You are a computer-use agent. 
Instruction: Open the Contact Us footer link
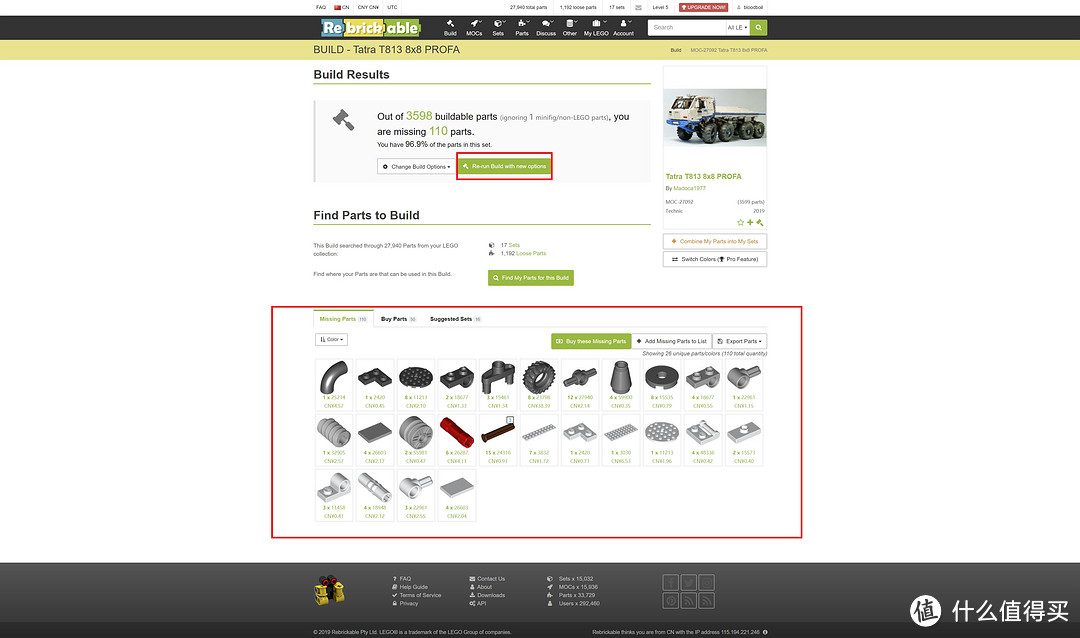[x=491, y=579]
